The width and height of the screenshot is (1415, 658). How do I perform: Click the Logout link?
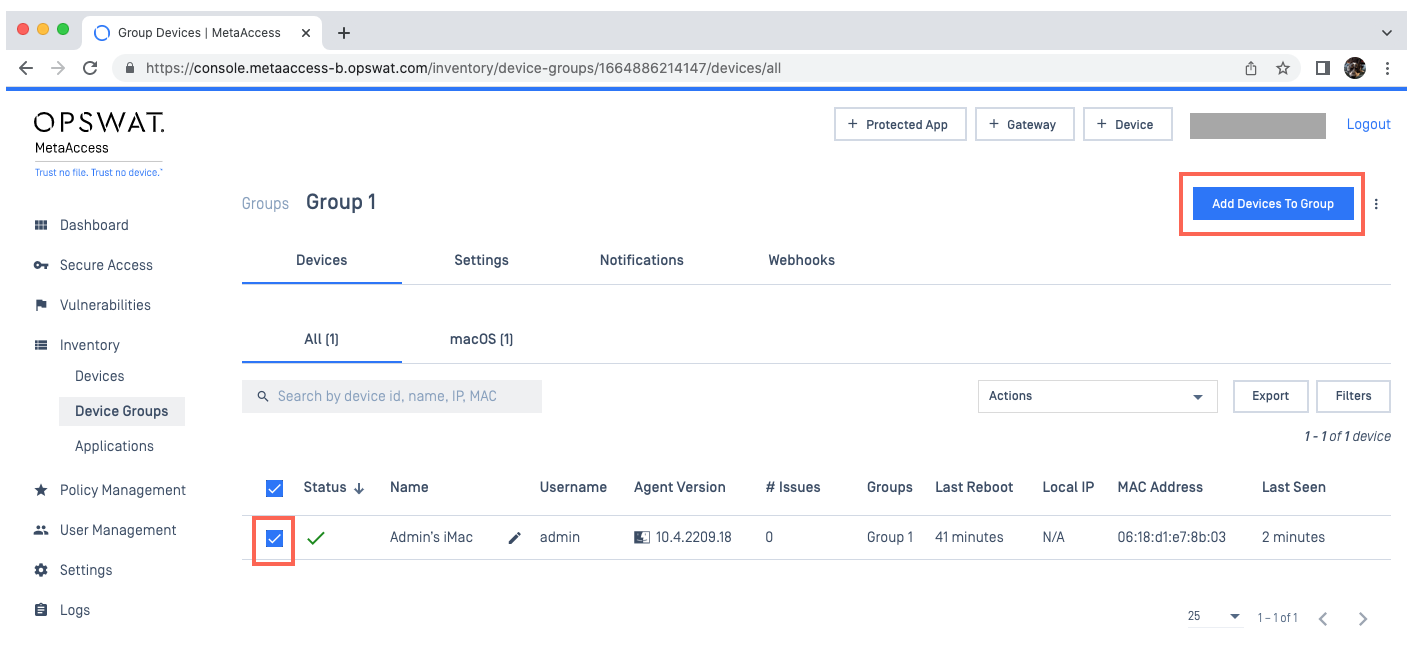pos(1368,124)
